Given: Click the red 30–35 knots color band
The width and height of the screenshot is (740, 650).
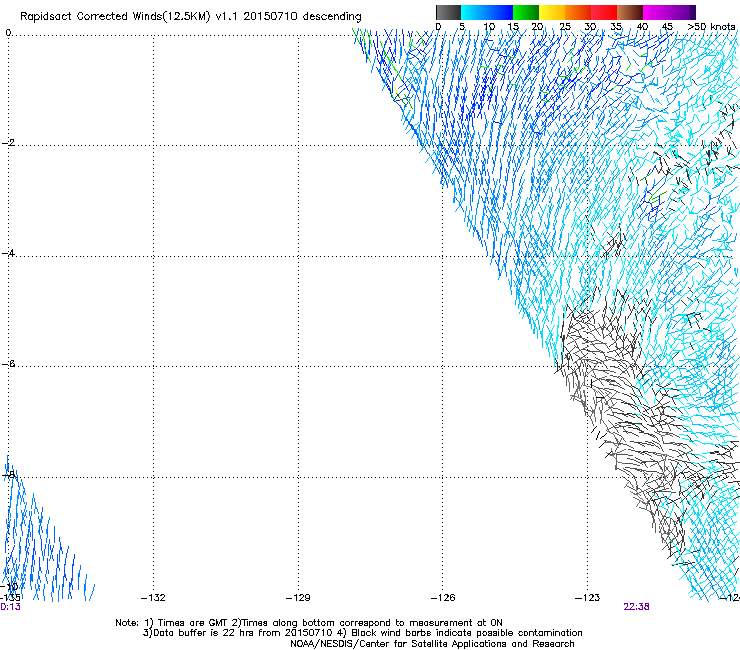Looking at the screenshot, I should pos(604,12).
